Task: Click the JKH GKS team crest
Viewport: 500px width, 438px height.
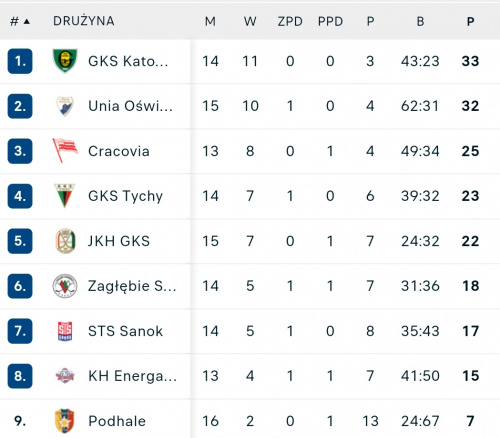Action: pos(65,241)
